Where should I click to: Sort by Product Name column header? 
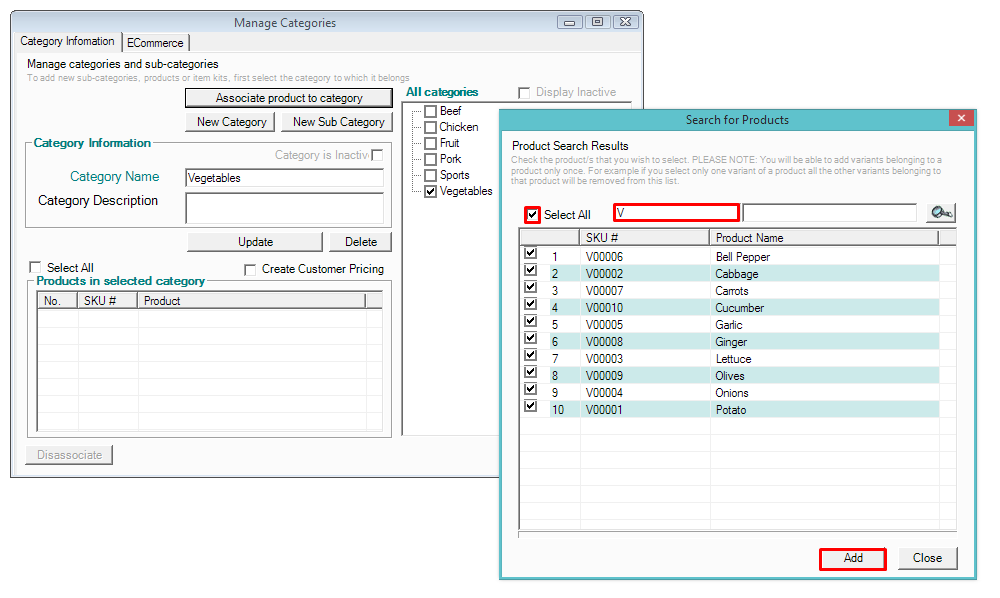point(824,238)
